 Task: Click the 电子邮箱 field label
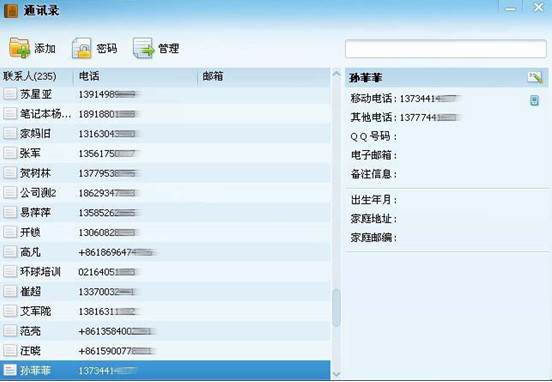pos(374,155)
